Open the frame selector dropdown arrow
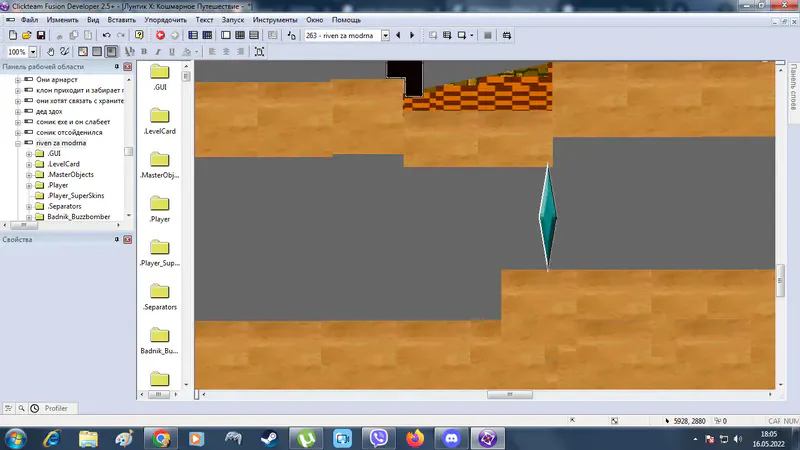800x450 pixels. tap(386, 35)
